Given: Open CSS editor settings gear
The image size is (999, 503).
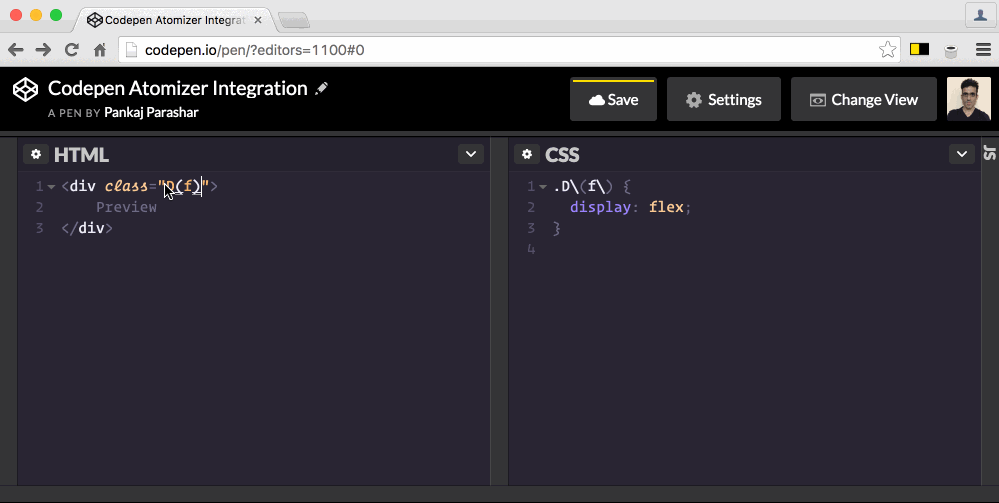Looking at the screenshot, I should click(x=527, y=154).
